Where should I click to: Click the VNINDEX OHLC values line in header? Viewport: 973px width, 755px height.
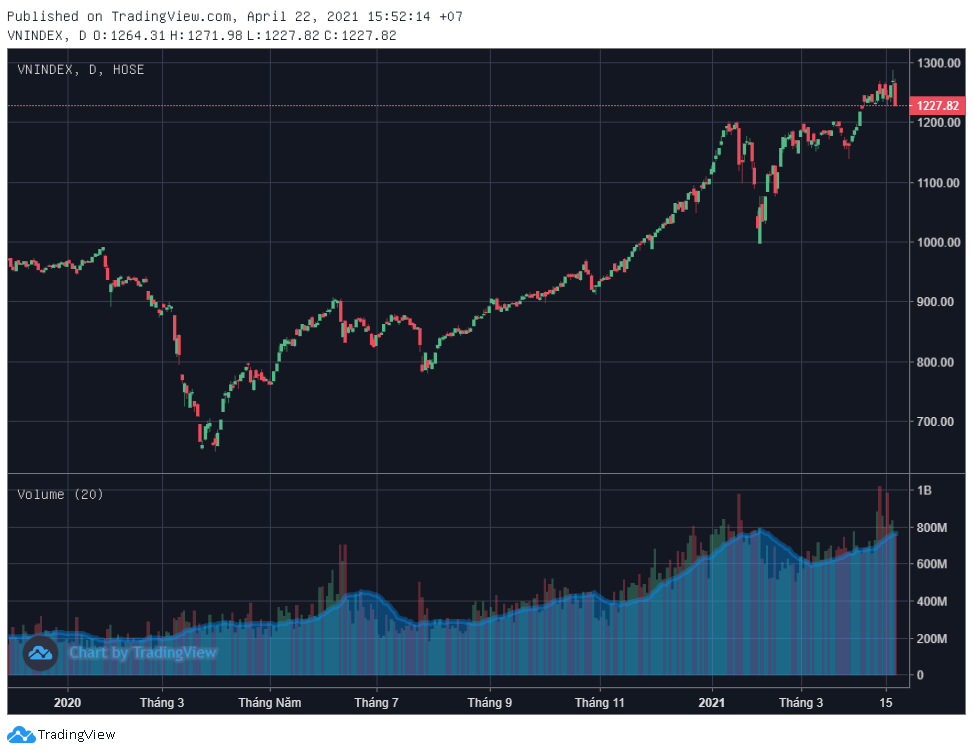click(202, 35)
